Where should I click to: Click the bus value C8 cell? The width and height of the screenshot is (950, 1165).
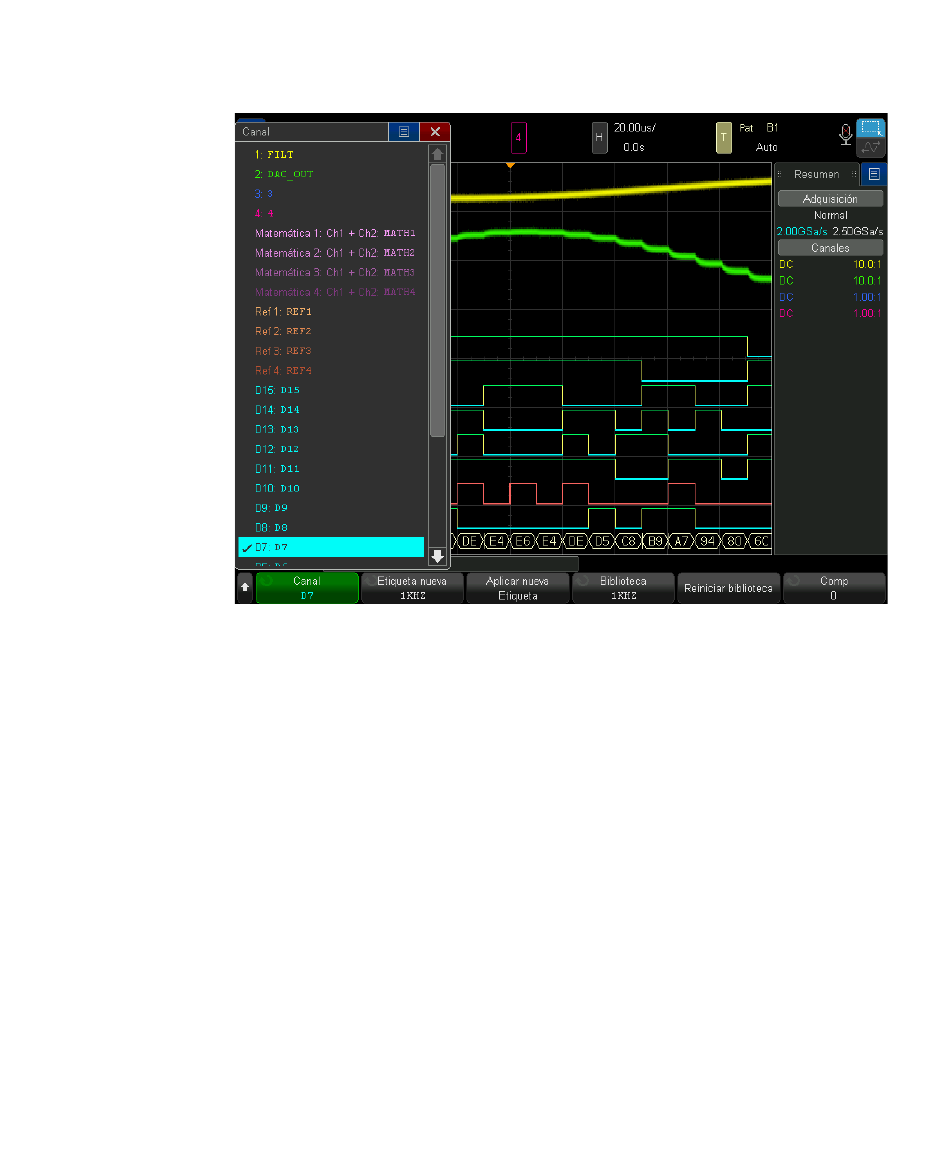point(628,542)
